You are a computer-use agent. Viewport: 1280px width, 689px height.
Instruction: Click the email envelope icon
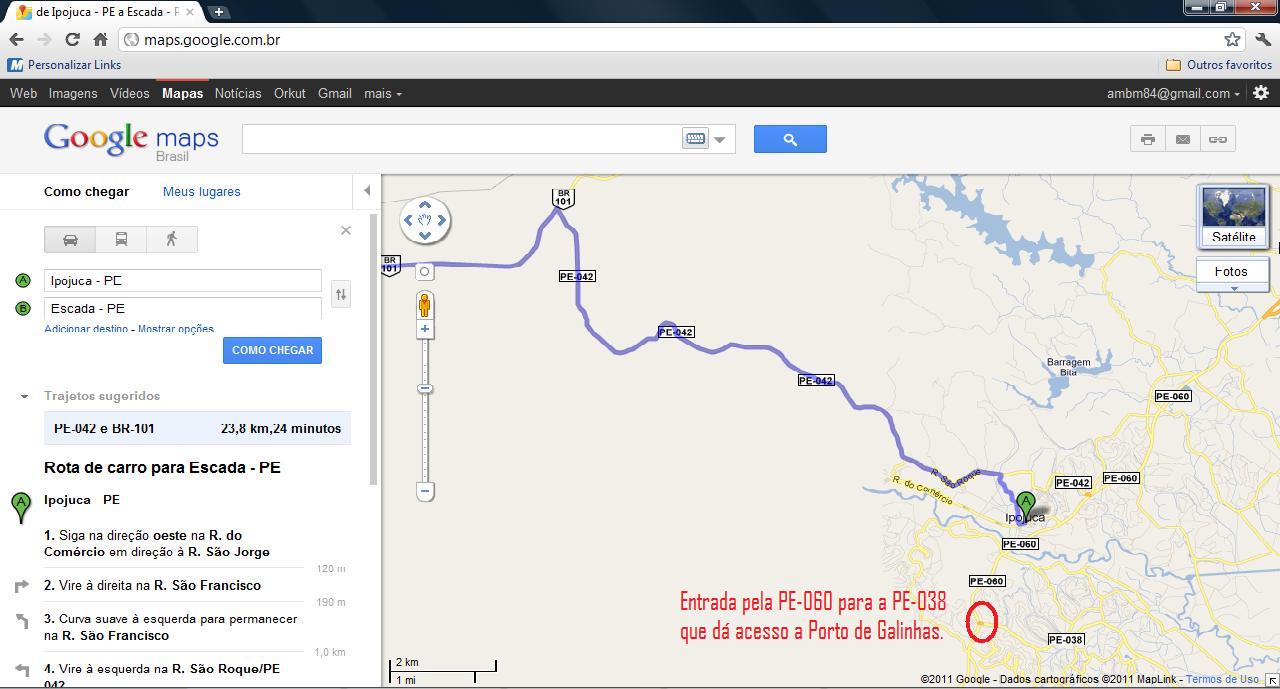[x=1183, y=139]
